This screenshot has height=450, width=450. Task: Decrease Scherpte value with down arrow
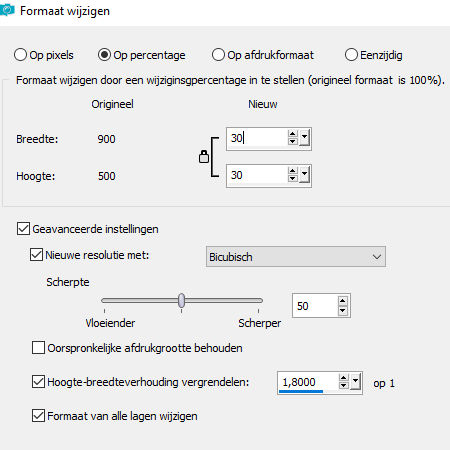343,311
